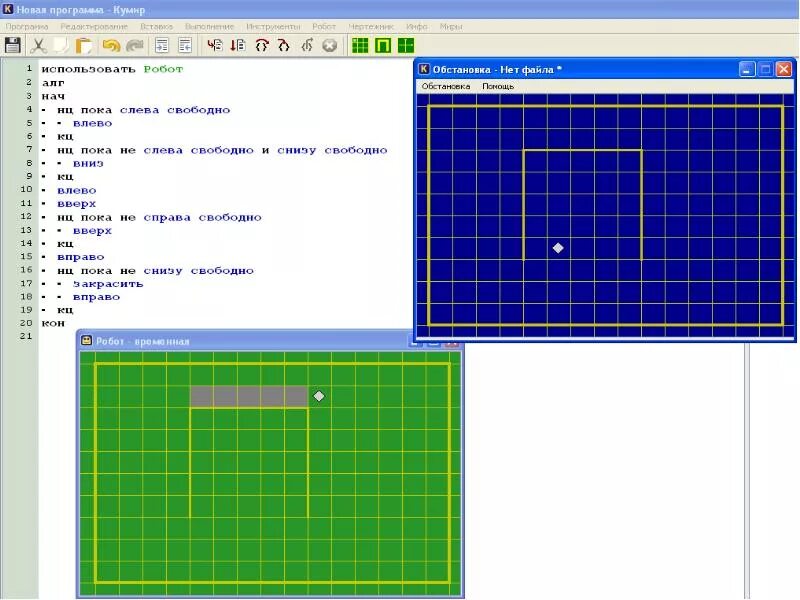Click the Paste clipboard icon
Screen dimensions: 800x600
[84, 45]
